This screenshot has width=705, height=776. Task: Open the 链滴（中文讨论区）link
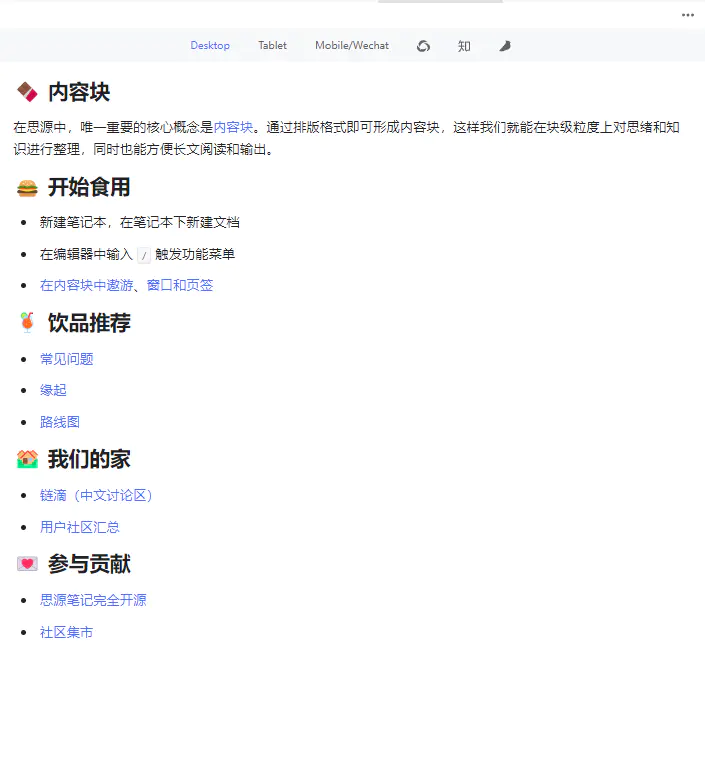(x=96, y=495)
